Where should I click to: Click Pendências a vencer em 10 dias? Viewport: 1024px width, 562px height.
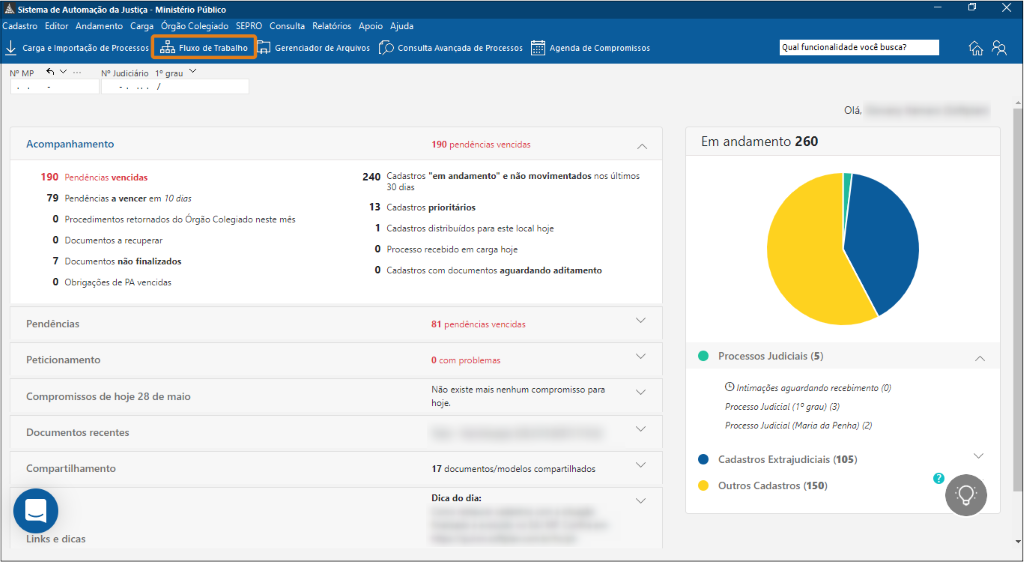(x=119, y=198)
